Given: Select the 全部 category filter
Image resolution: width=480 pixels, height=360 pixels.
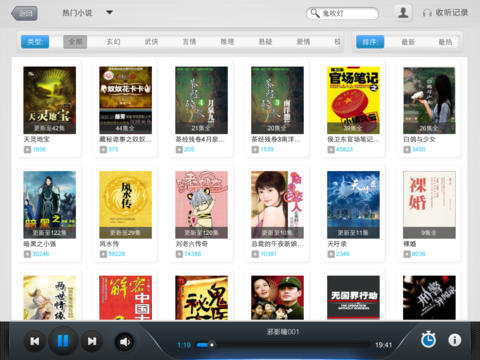Looking at the screenshot, I should (x=75, y=42).
